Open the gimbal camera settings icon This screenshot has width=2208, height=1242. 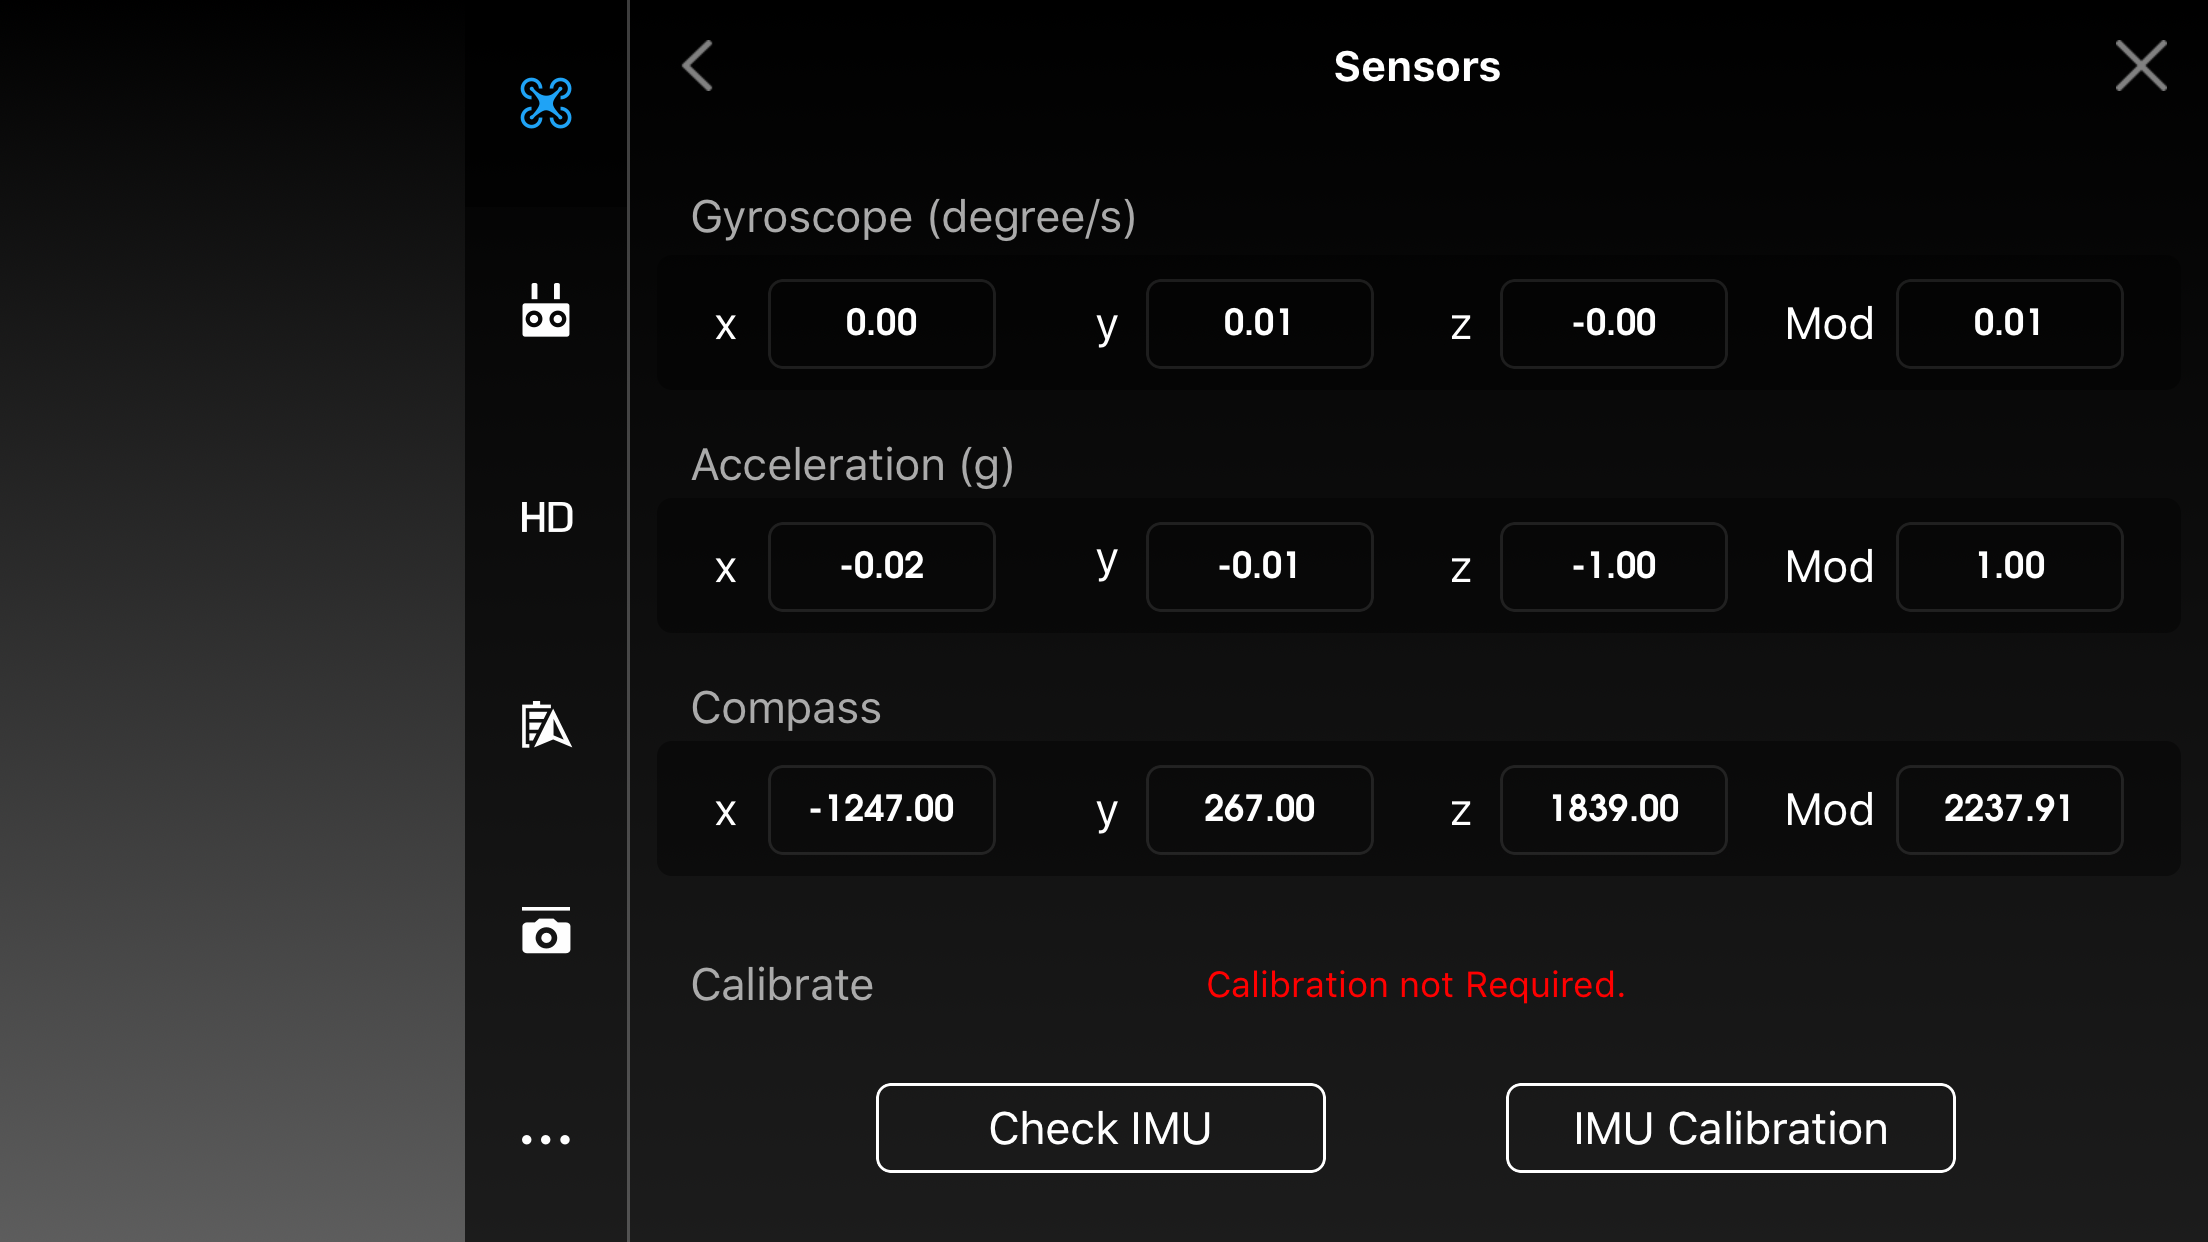pyautogui.click(x=546, y=932)
